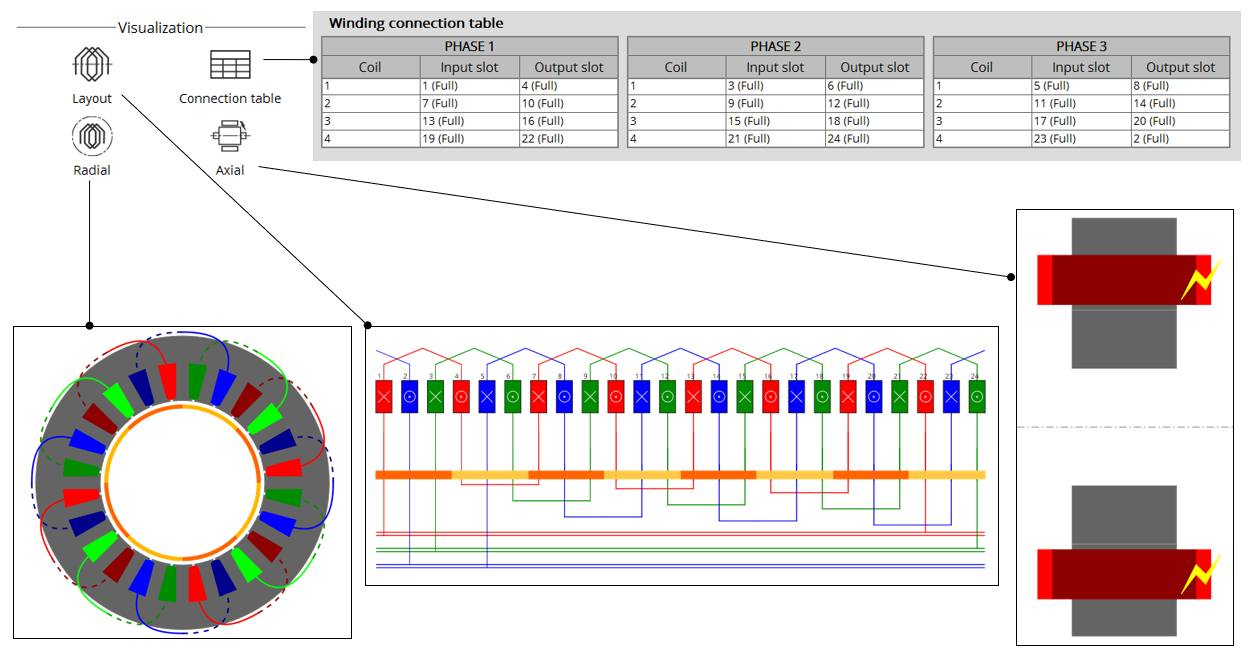Click the radial stator cross-section diagram
The width and height of the screenshot is (1256, 657).
(x=182, y=483)
